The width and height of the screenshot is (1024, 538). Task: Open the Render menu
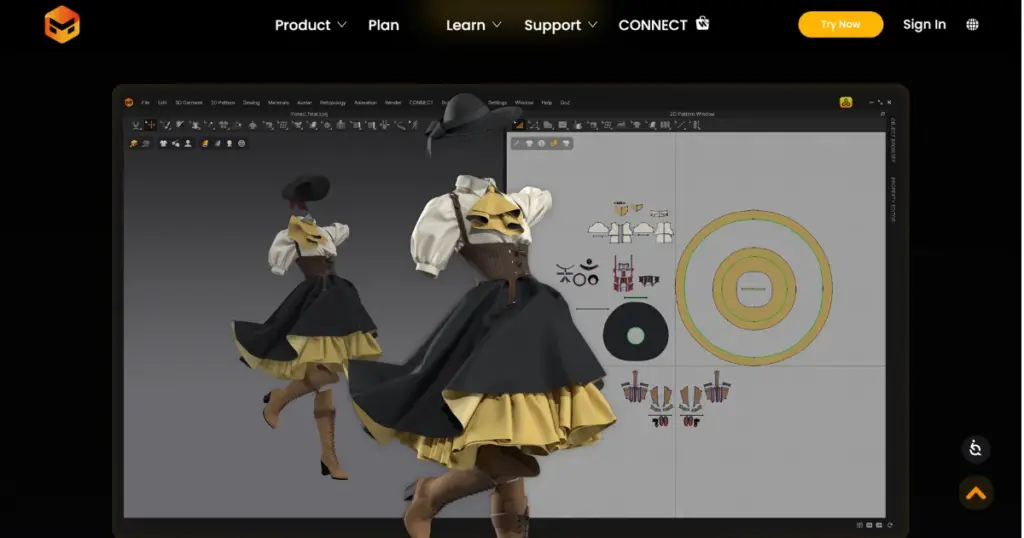(x=393, y=103)
